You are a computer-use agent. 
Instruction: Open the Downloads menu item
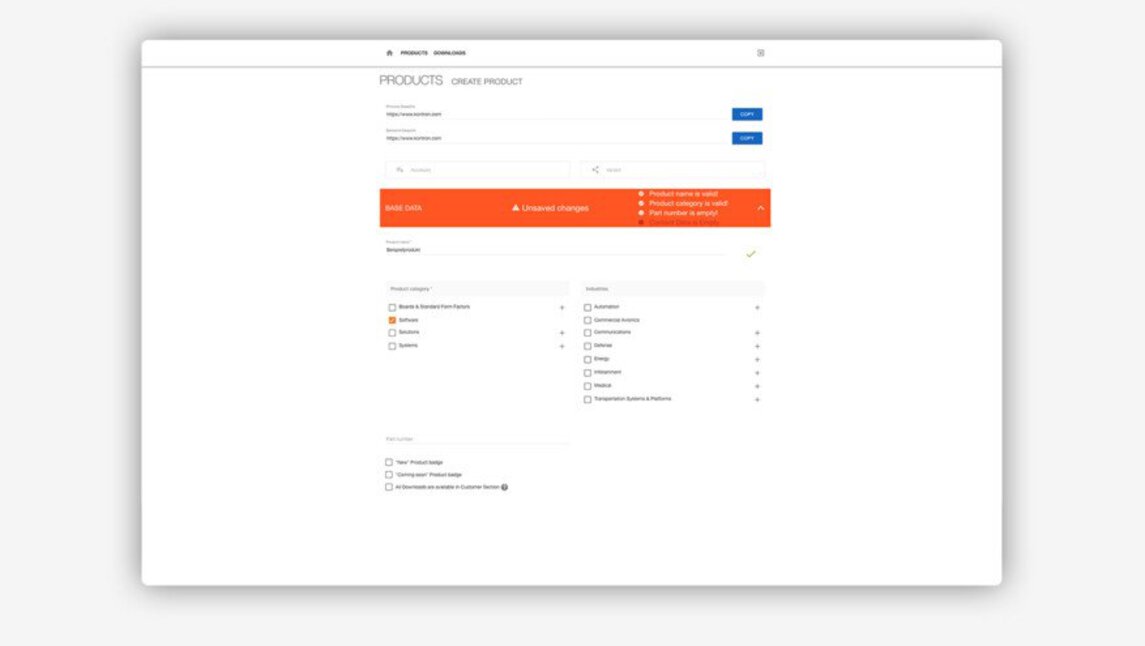pos(450,53)
